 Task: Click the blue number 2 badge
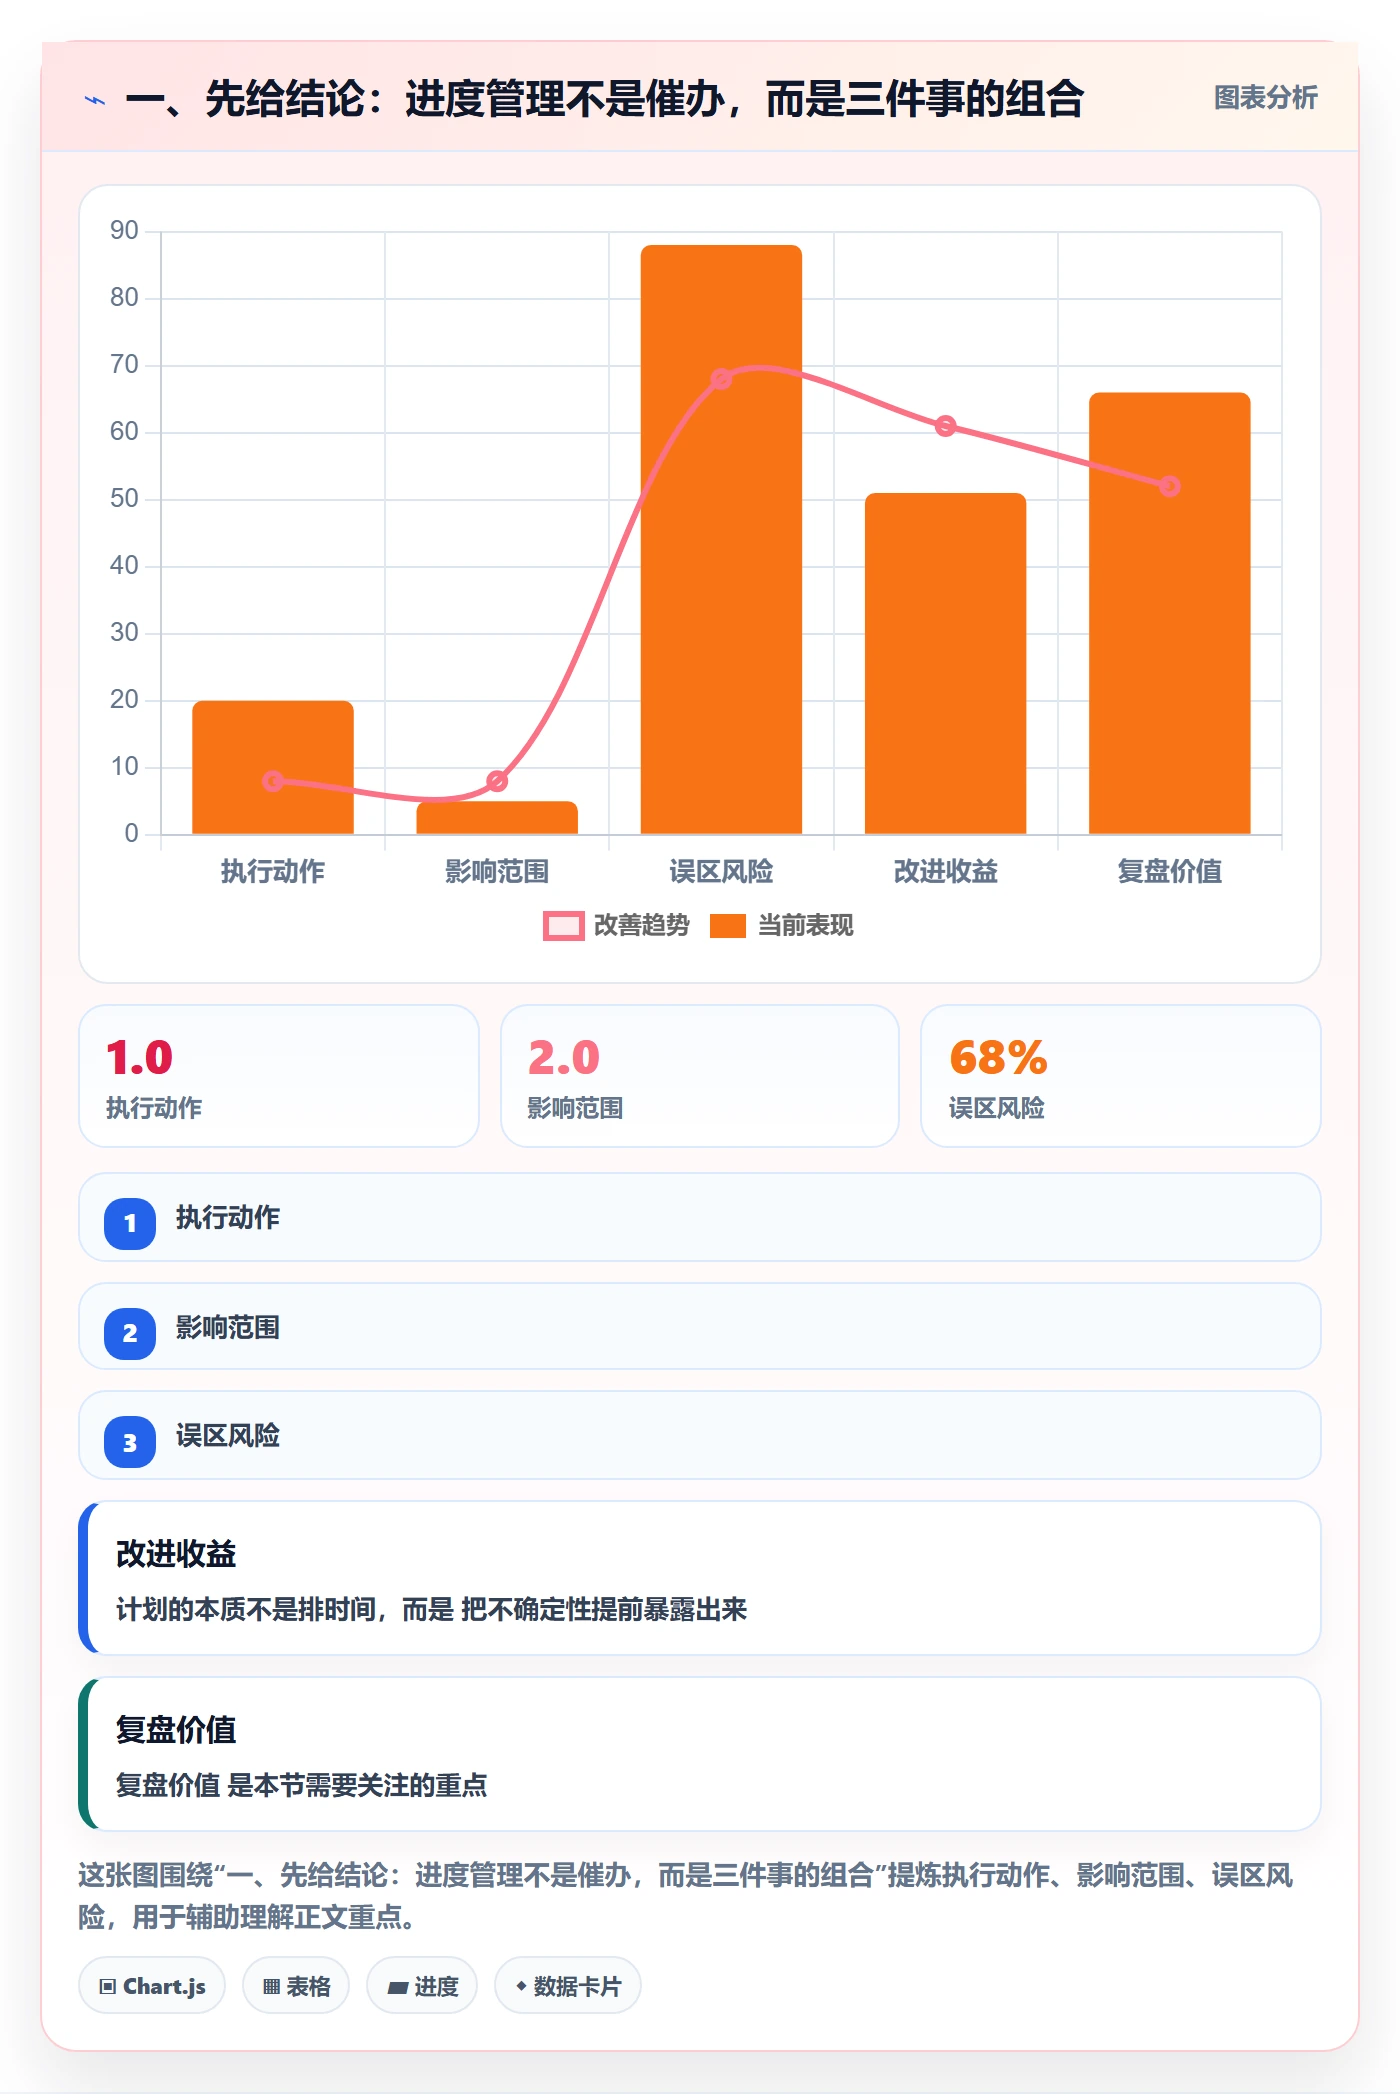click(130, 1333)
